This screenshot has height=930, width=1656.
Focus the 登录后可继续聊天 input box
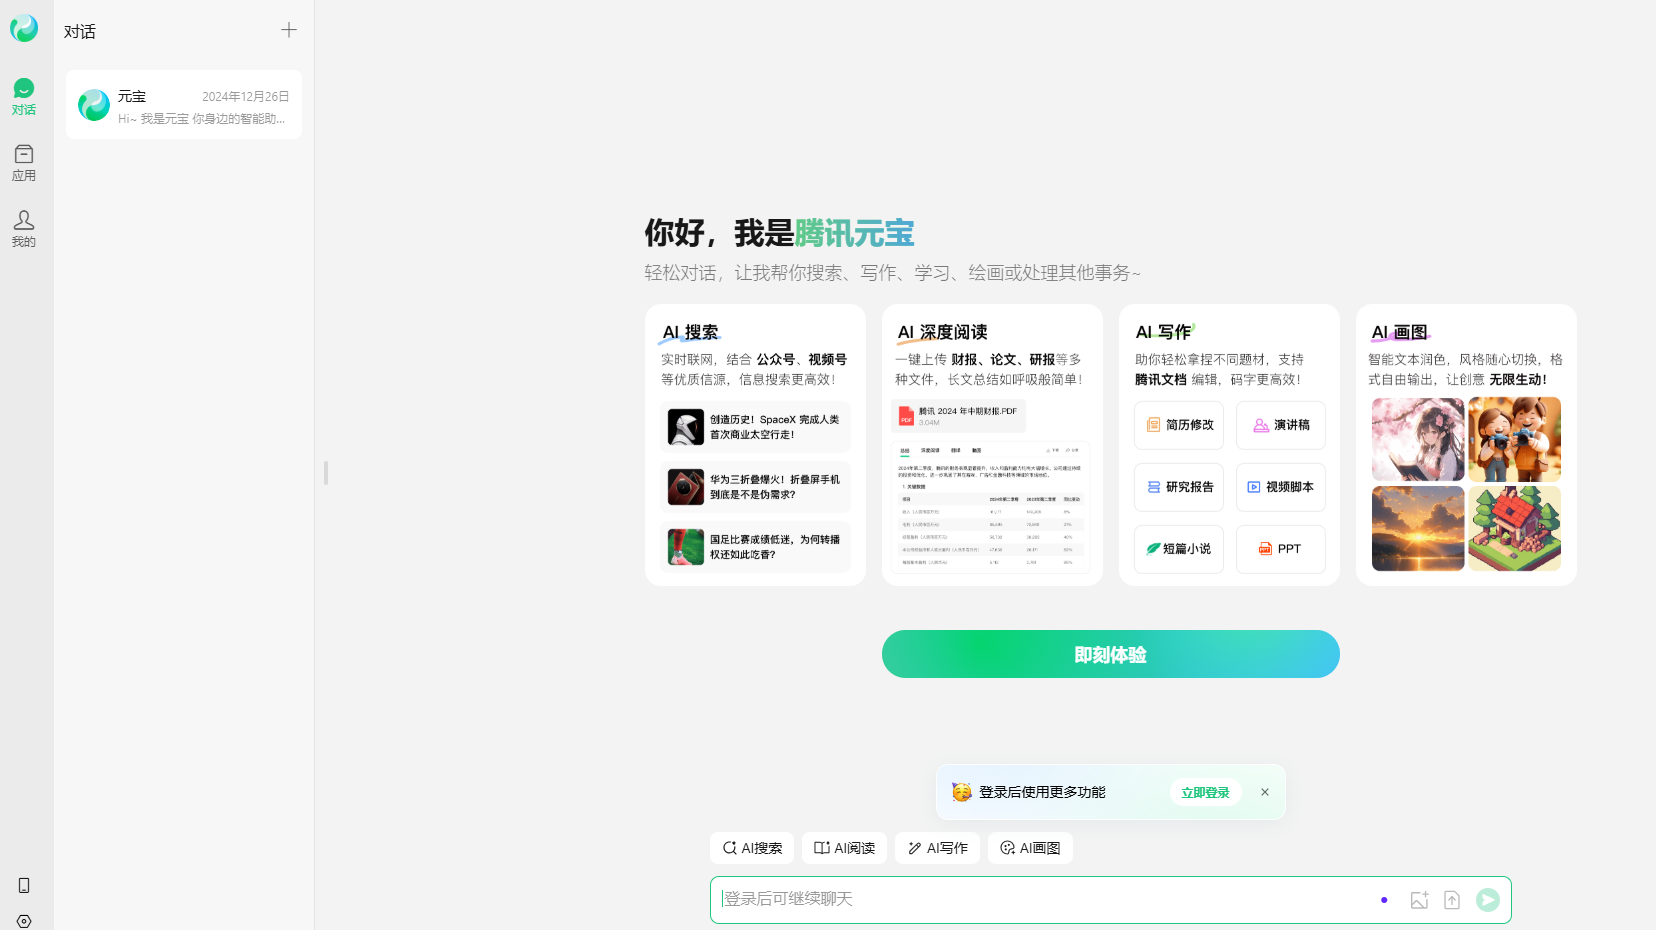(x=1111, y=900)
